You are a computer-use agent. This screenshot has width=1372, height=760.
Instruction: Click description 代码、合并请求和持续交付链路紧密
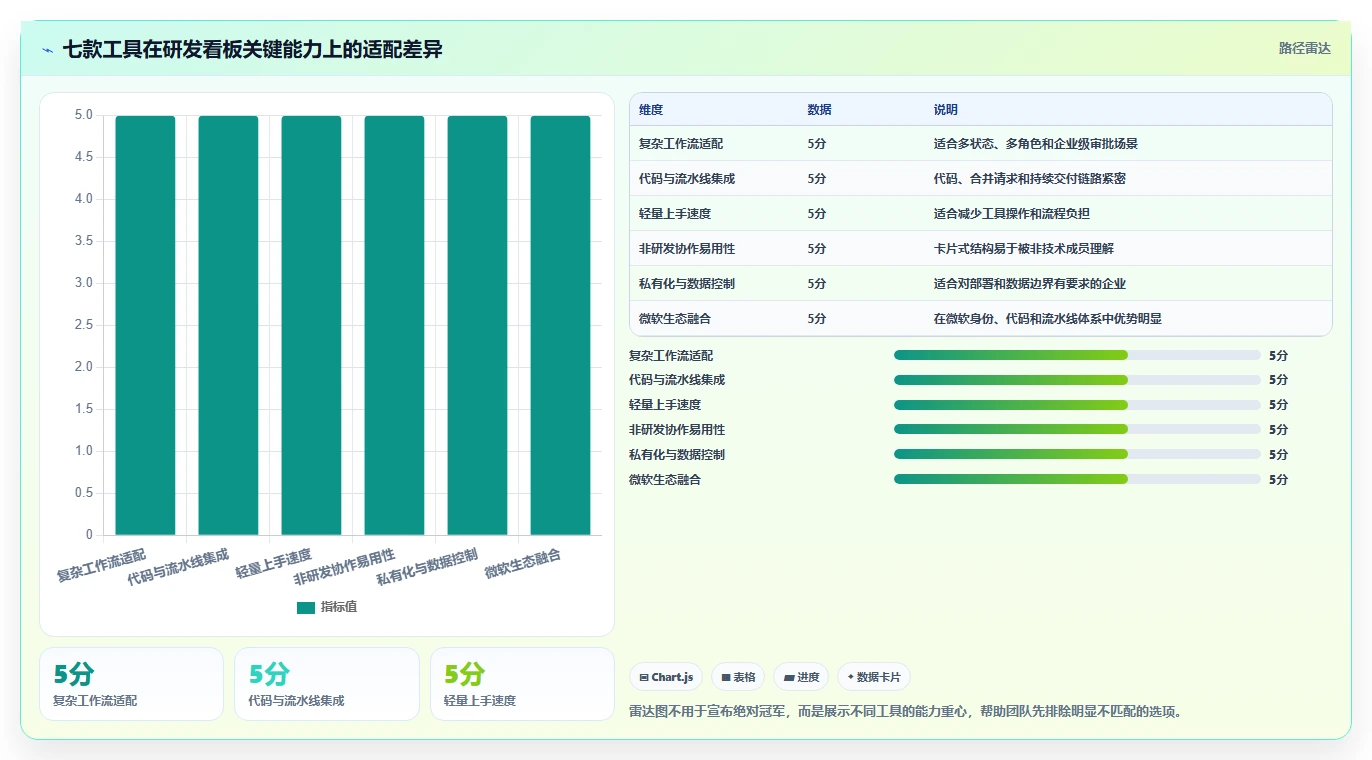(x=1030, y=179)
